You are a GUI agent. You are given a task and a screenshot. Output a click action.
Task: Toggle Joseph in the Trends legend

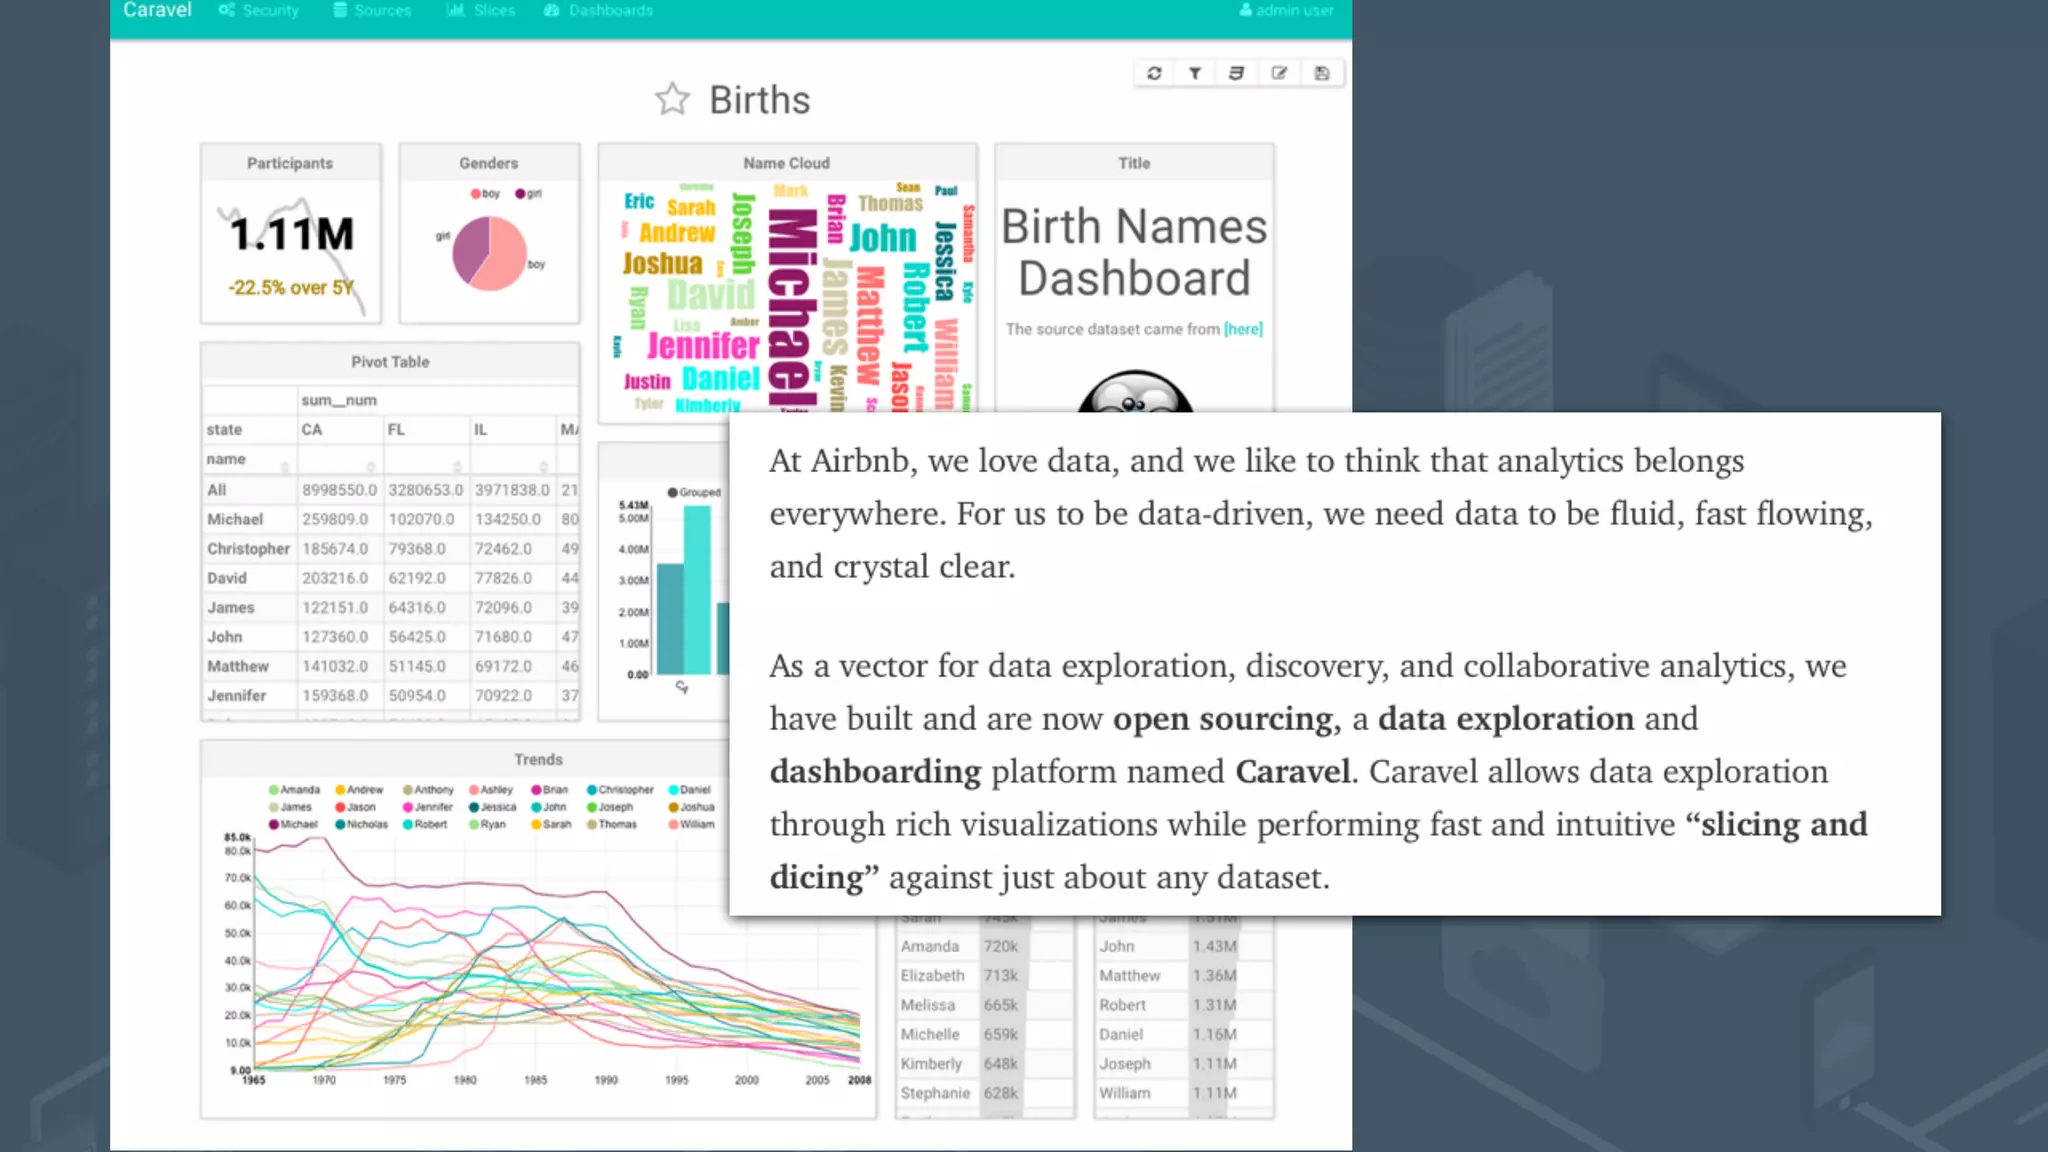610,807
